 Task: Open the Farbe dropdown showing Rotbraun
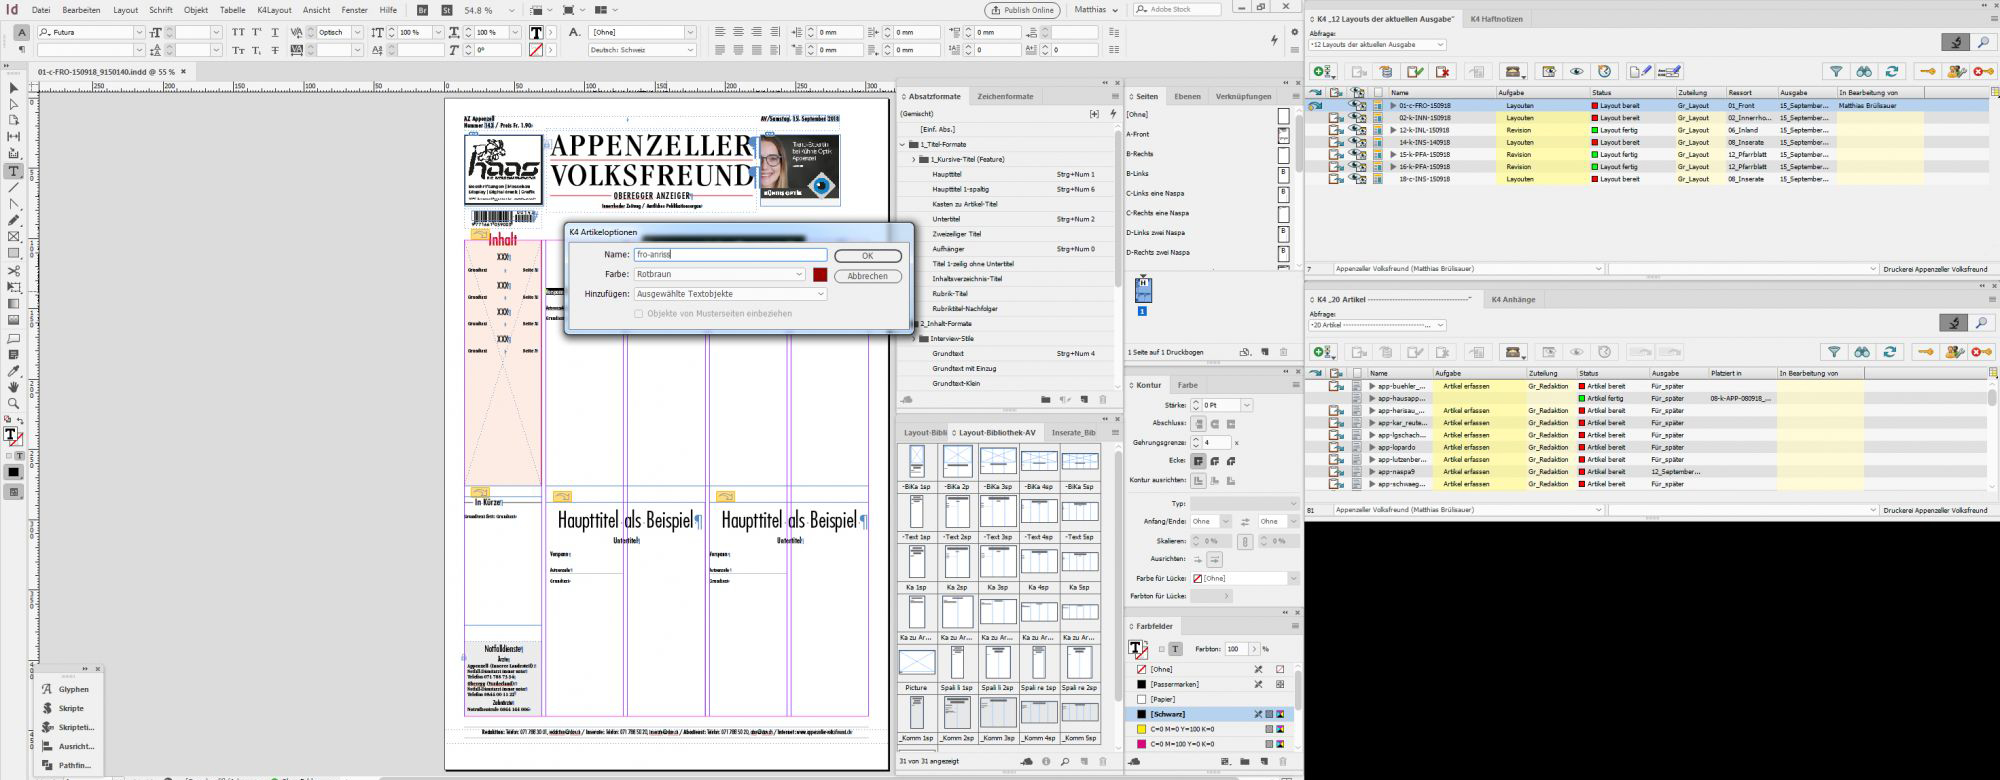720,274
